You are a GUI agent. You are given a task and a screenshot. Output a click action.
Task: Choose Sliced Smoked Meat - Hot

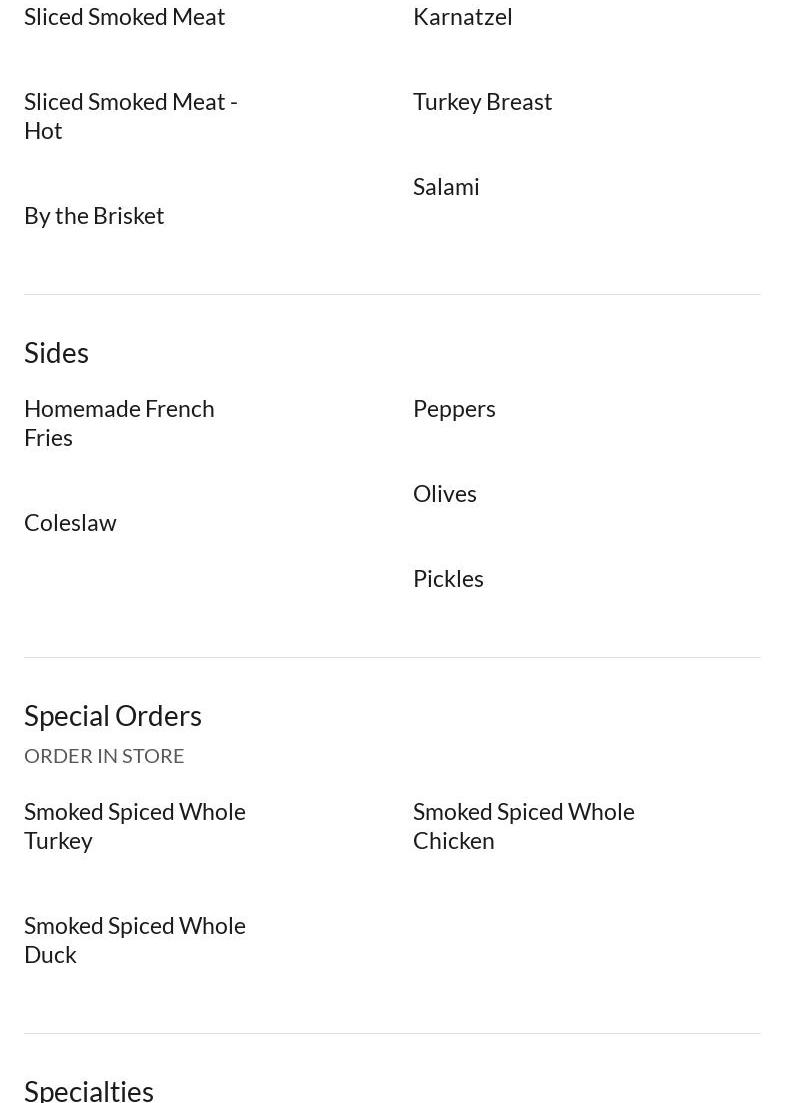click(131, 116)
